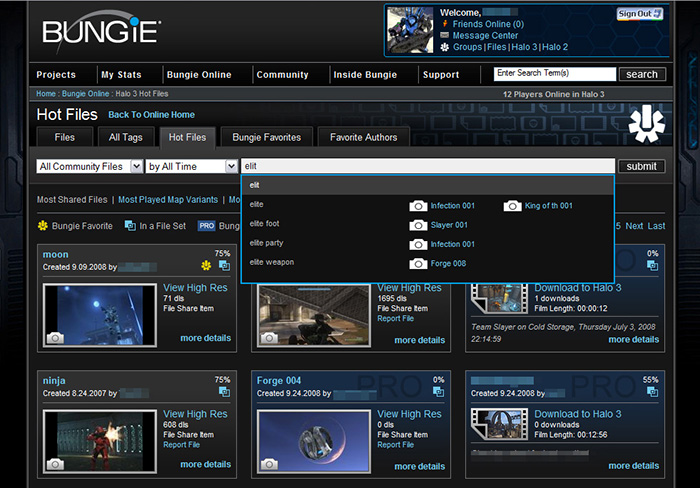
Task: Click the camera icon beside King of th 001
Action: [512, 206]
